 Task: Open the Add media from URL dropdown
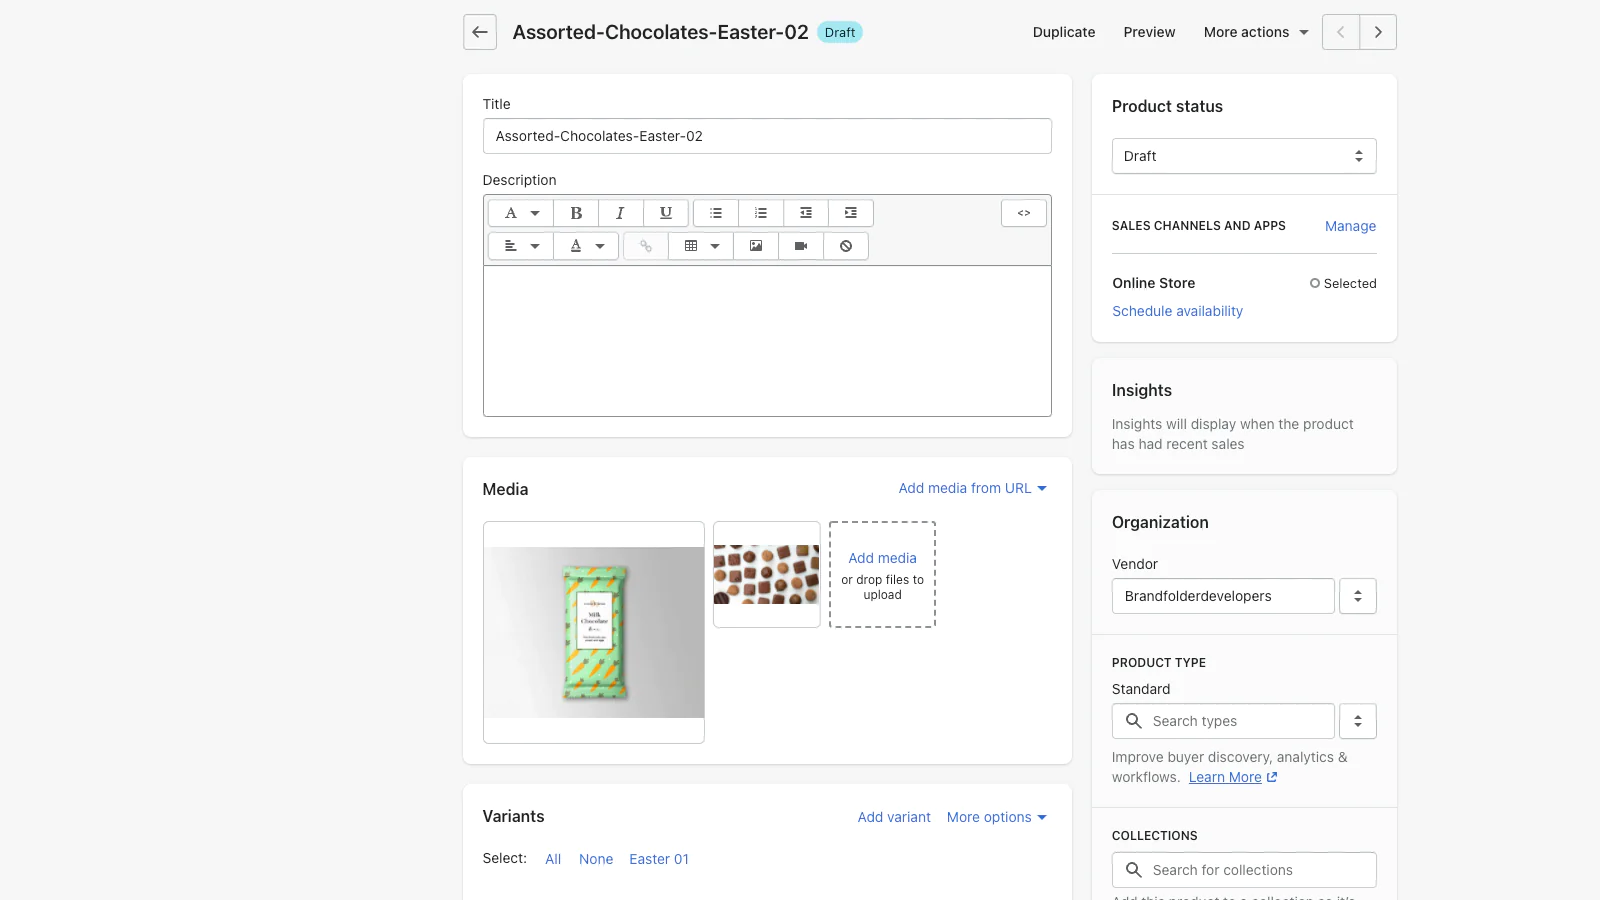(972, 488)
